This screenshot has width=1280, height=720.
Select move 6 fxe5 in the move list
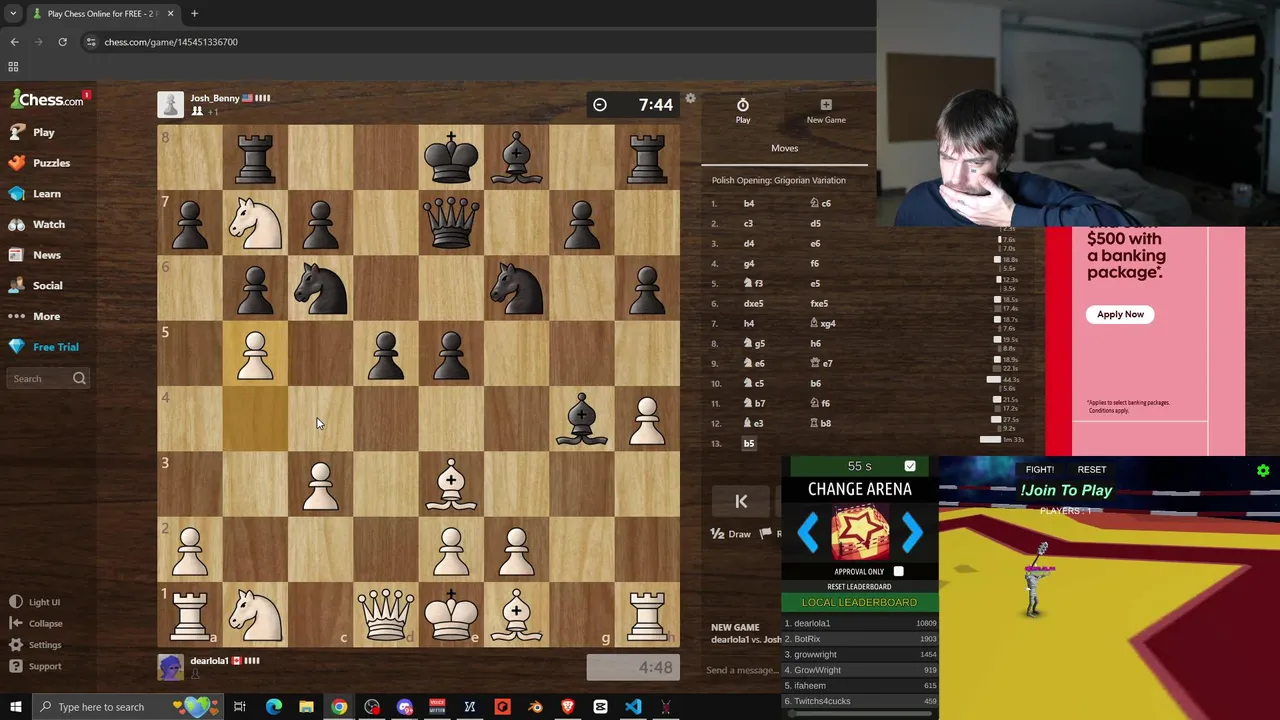pos(819,303)
